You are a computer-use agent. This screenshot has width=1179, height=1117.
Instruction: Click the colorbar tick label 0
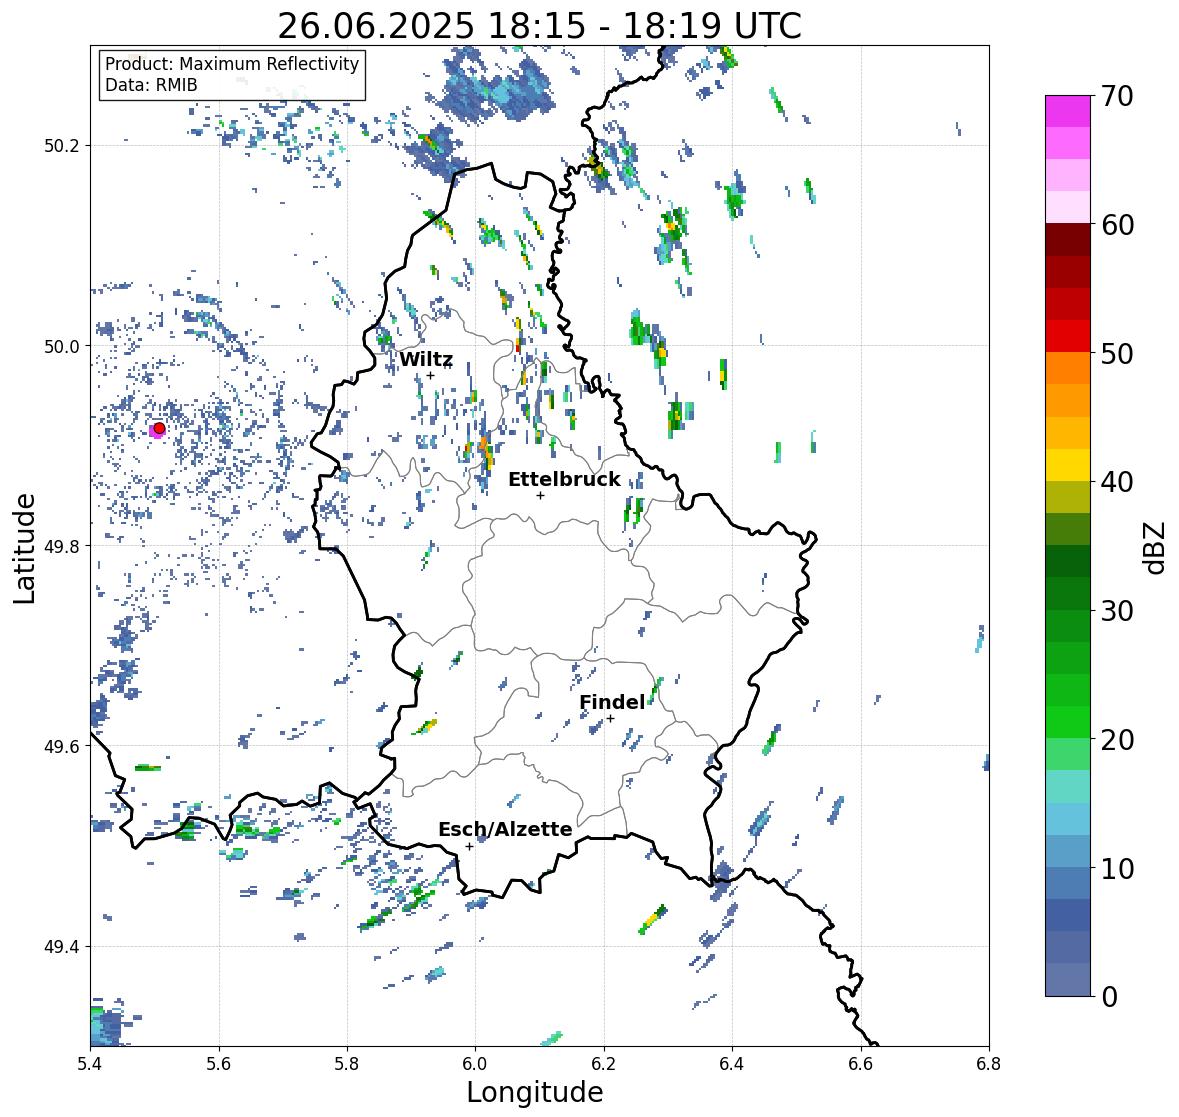(1109, 997)
